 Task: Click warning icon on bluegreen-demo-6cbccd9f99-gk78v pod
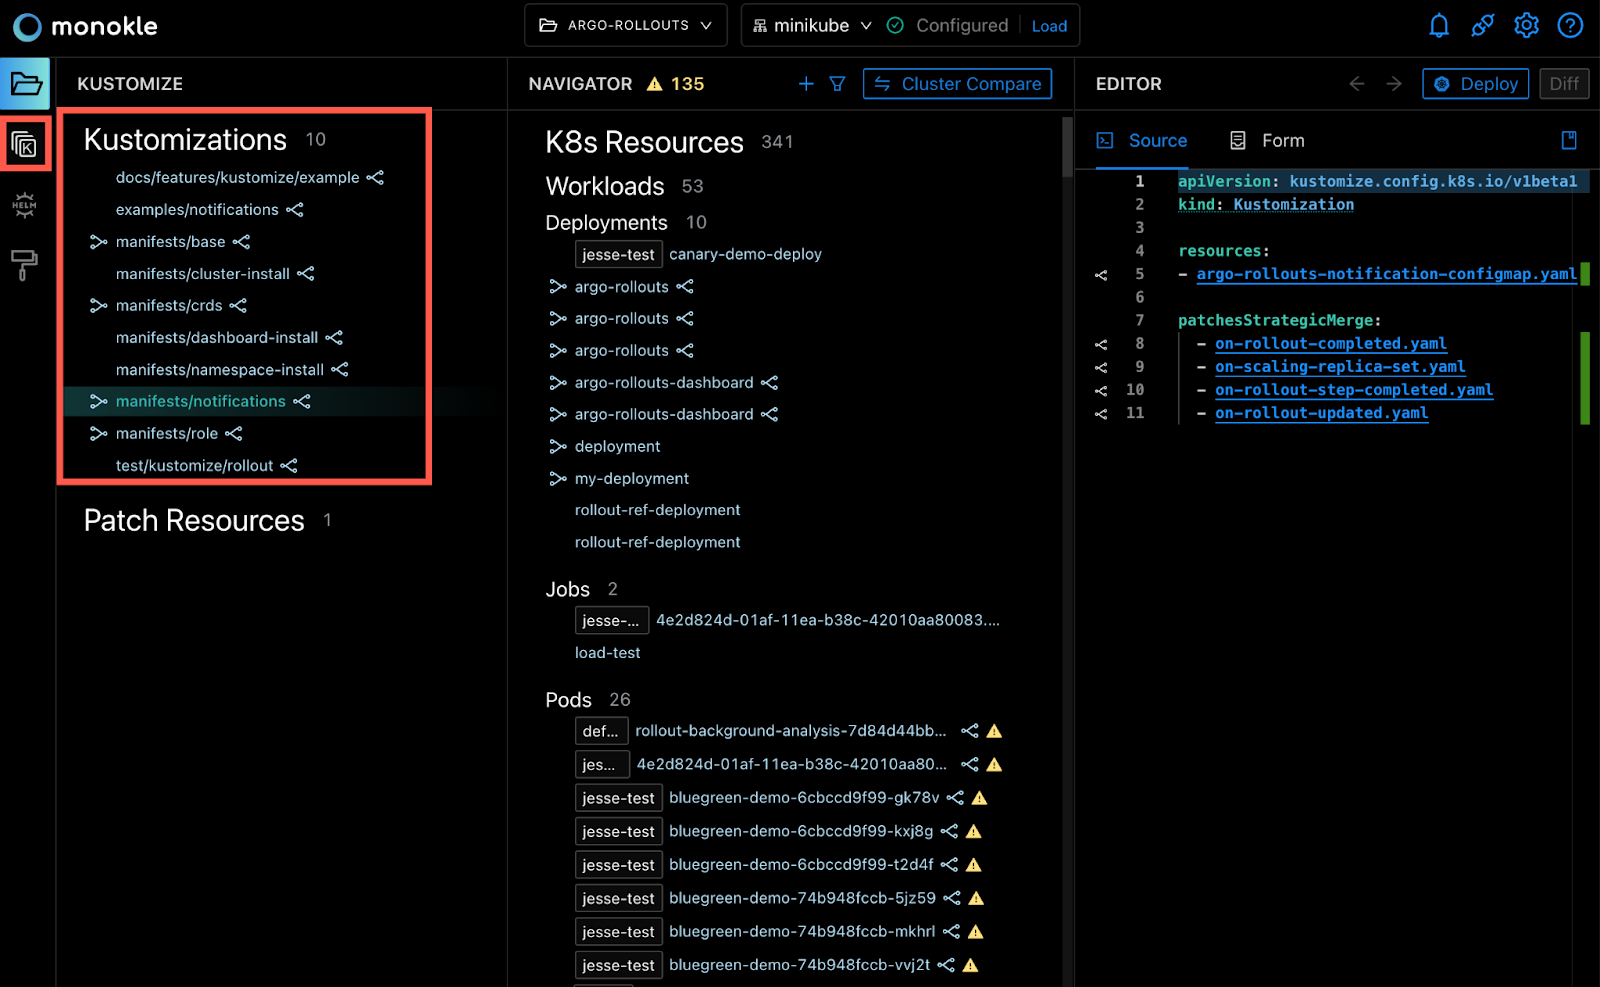pos(980,798)
